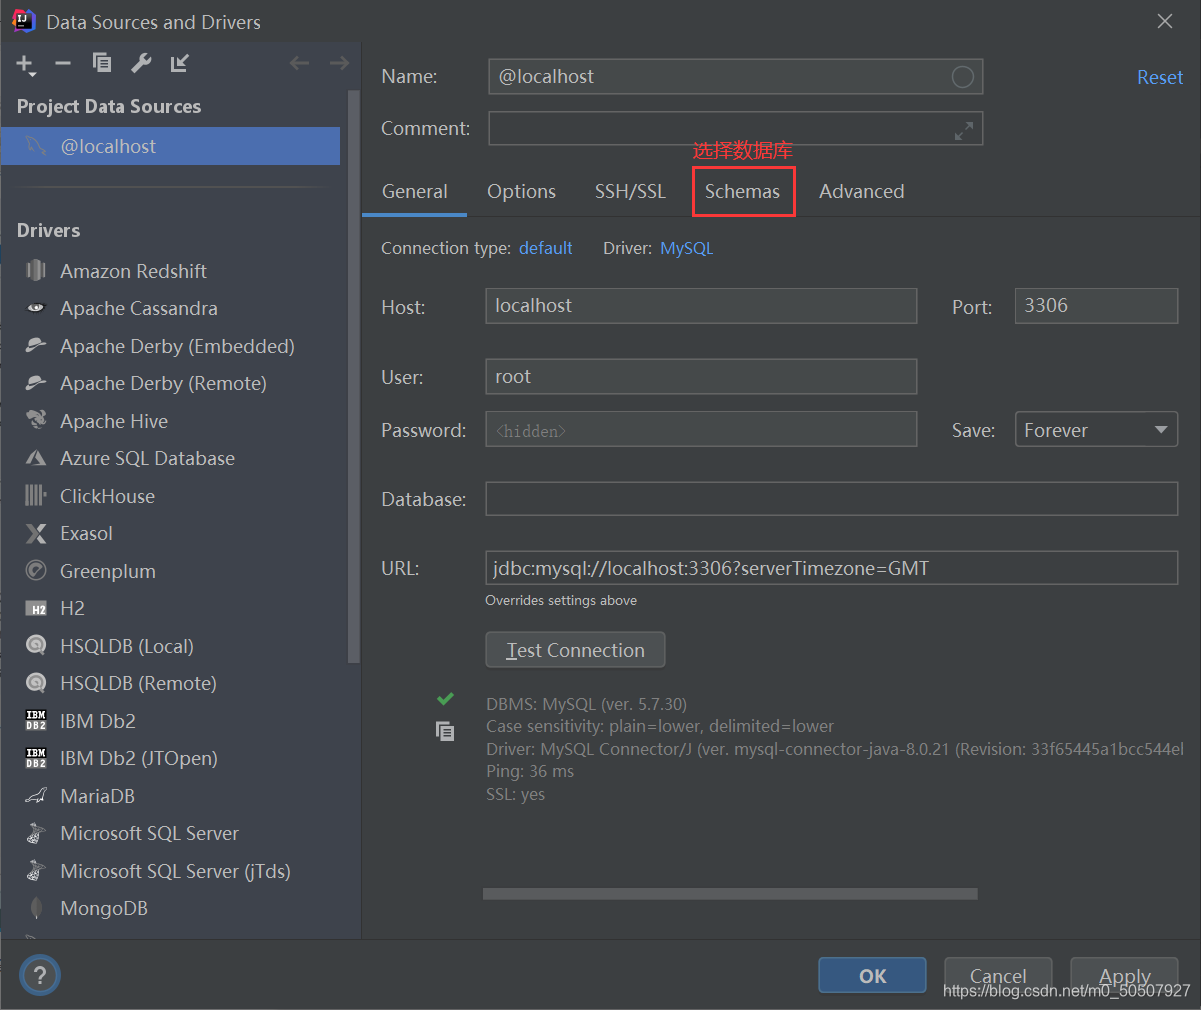
Task: Open the Advanced tab
Action: coord(861,191)
